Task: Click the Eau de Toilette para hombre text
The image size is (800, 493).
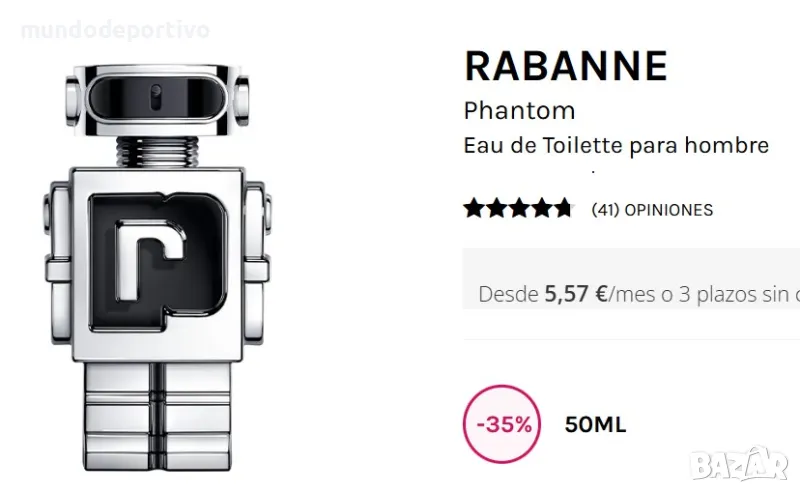Action: 616,146
